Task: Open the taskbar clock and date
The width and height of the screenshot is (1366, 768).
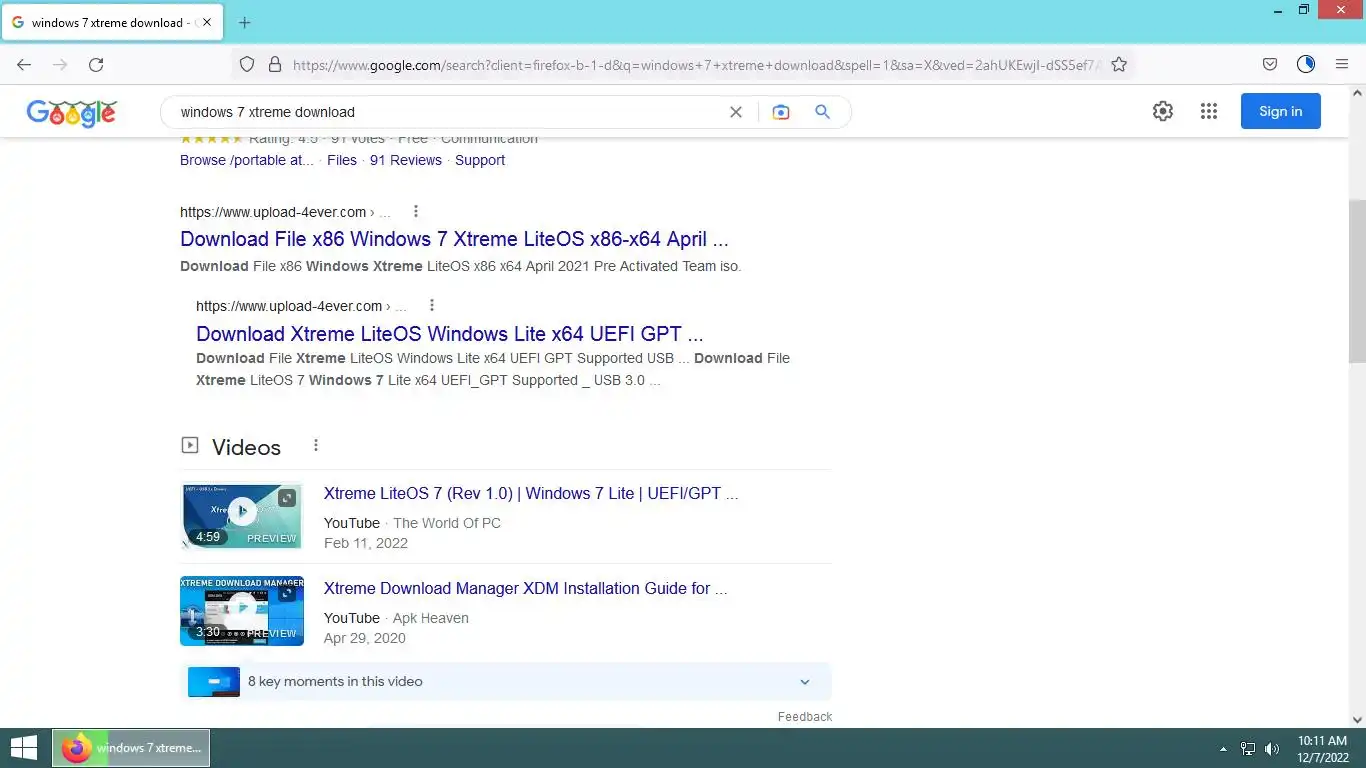Action: 1323,748
